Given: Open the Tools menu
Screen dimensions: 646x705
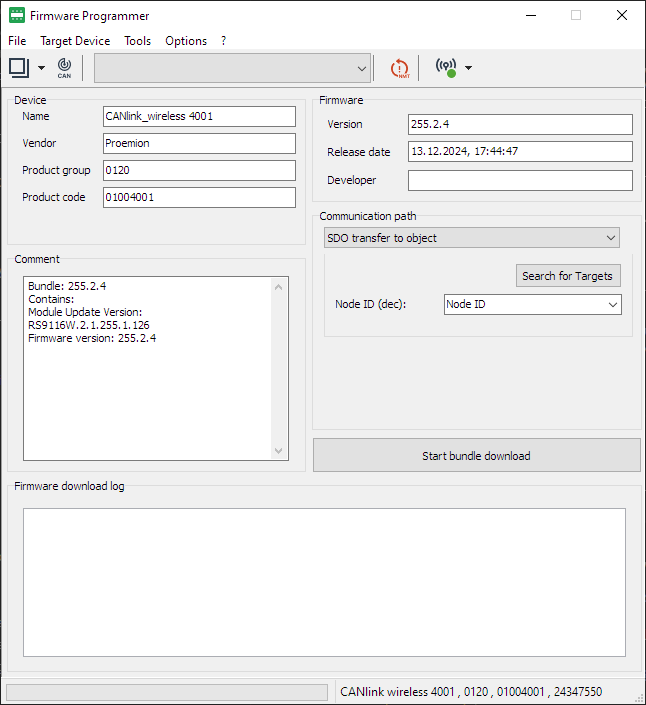Looking at the screenshot, I should tap(137, 41).
